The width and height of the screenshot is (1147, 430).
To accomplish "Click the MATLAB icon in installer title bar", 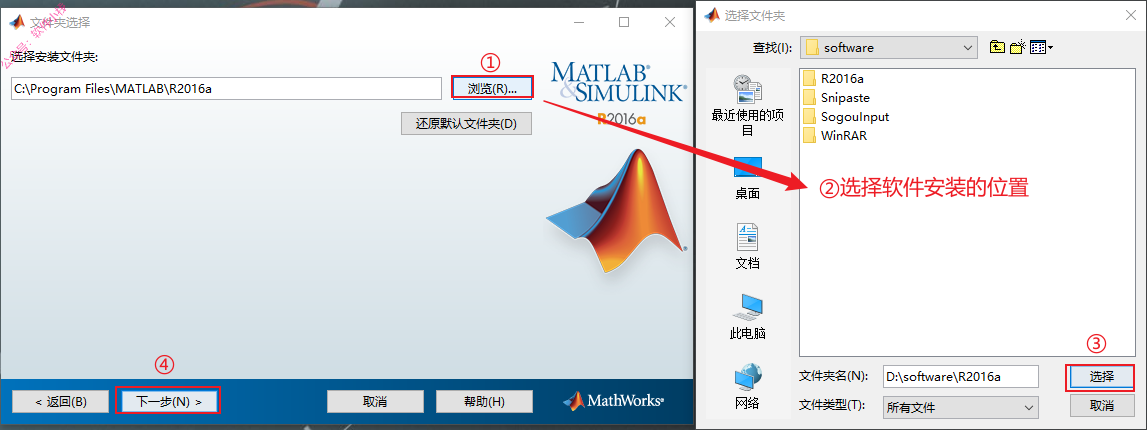I will point(16,23).
